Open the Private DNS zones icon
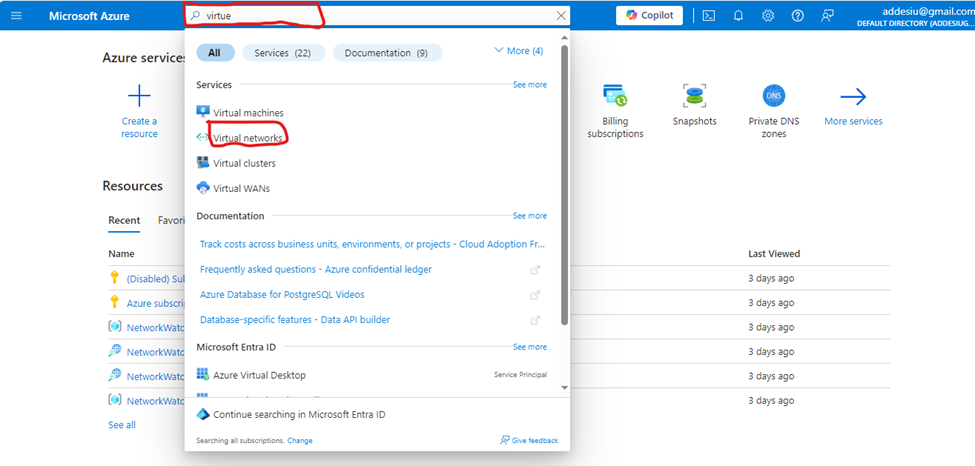The image size is (975, 466). coord(774,96)
